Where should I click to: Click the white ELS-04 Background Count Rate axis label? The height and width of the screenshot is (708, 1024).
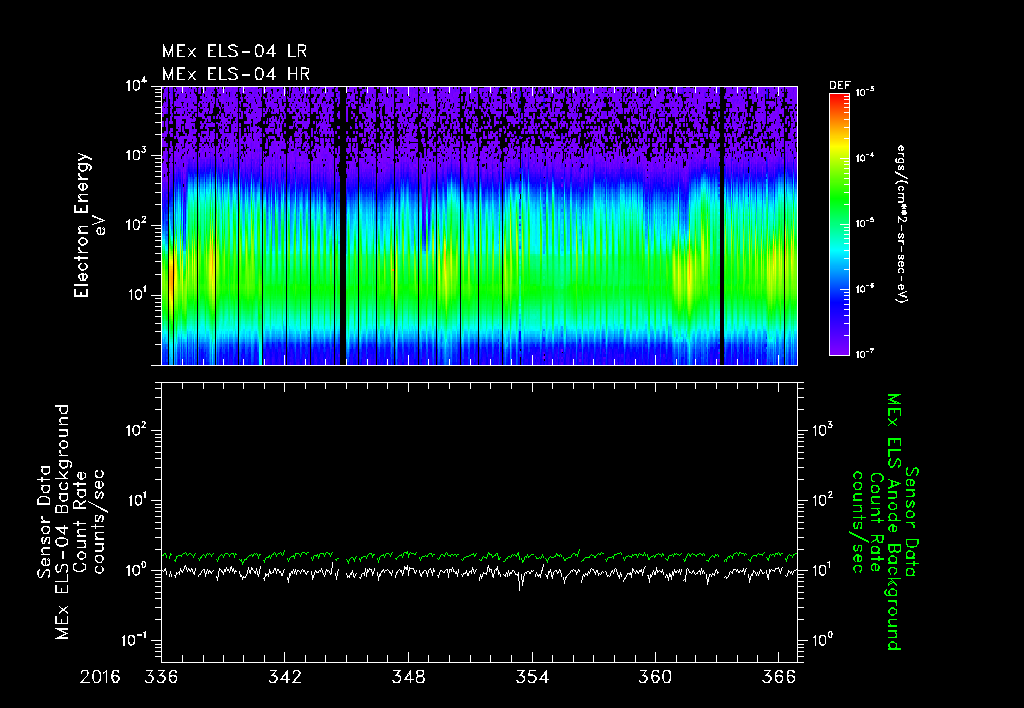coord(71,521)
